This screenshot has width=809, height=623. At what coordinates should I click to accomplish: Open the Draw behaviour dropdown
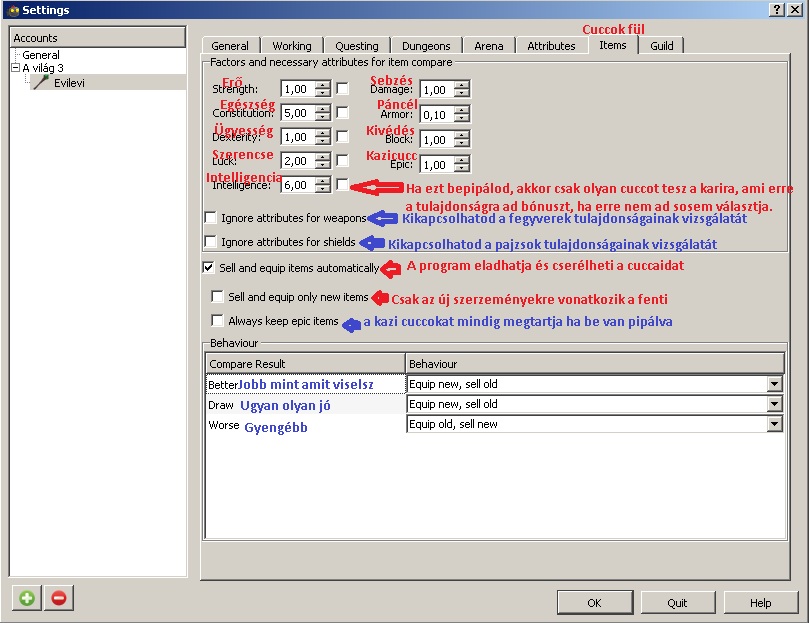pos(773,404)
